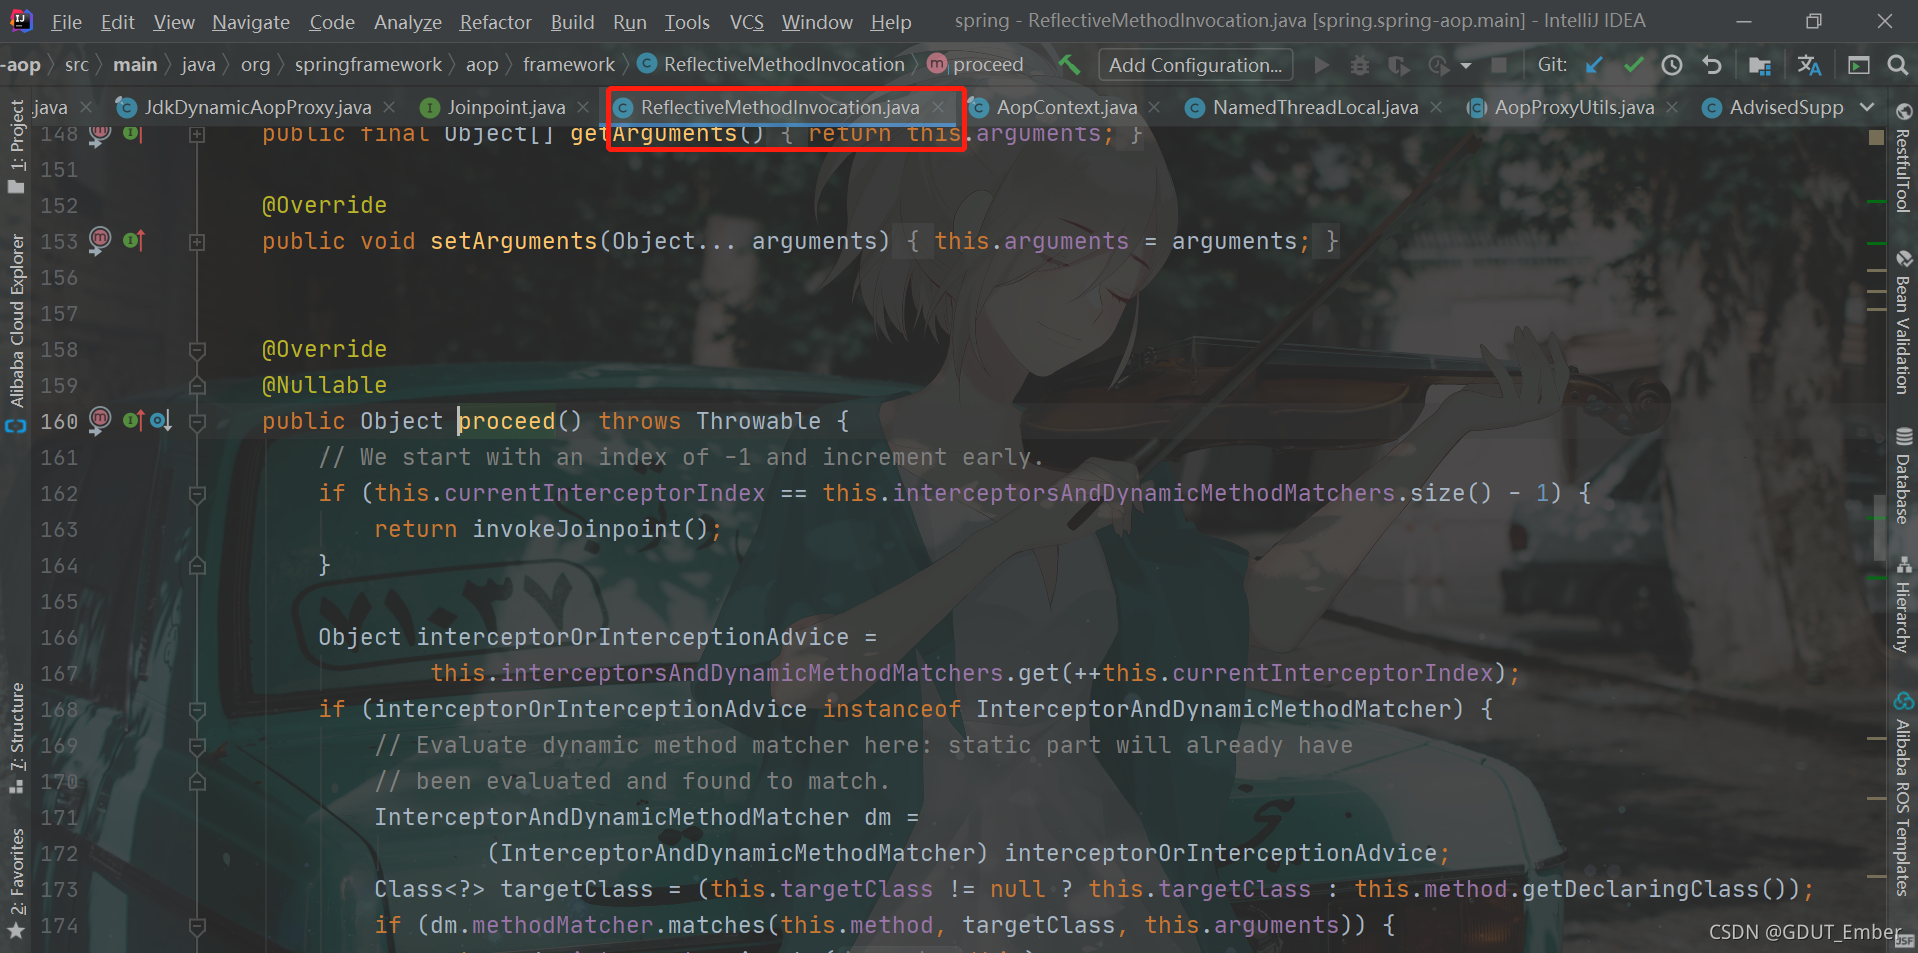1918x953 pixels.
Task: Click the Search Everywhere magnifier icon
Action: tap(1897, 65)
